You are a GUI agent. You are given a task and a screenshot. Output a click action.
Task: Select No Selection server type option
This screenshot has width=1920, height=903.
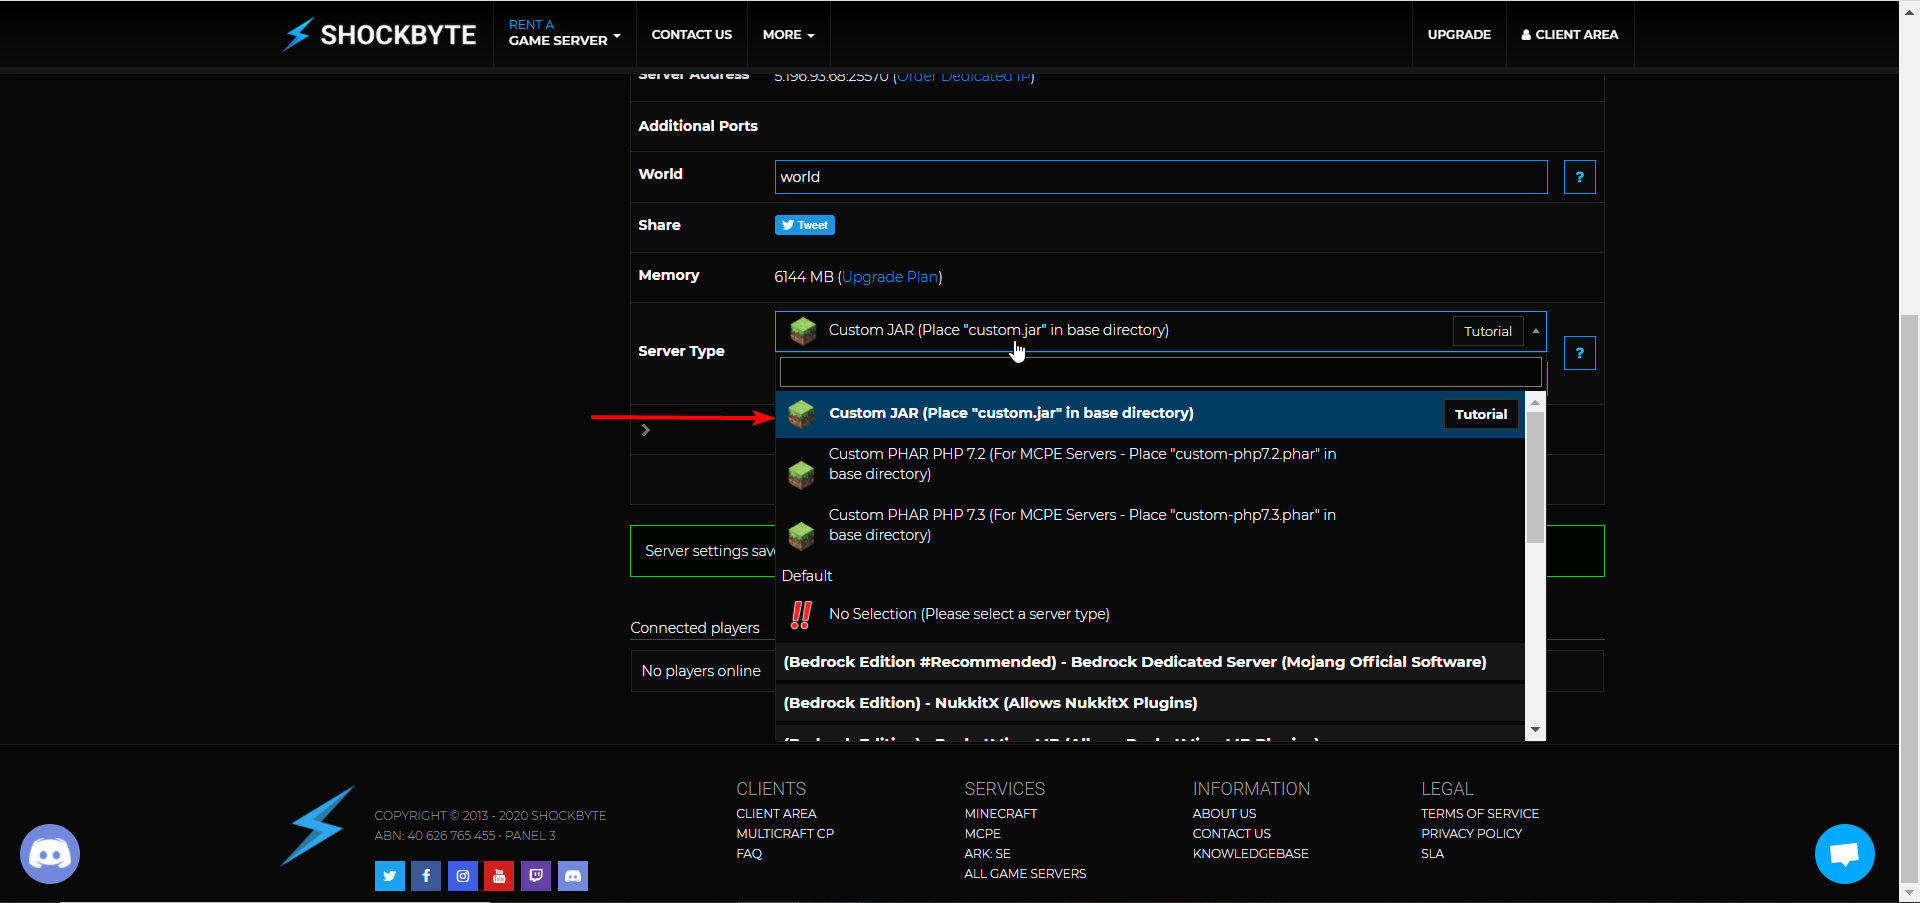(x=1150, y=614)
